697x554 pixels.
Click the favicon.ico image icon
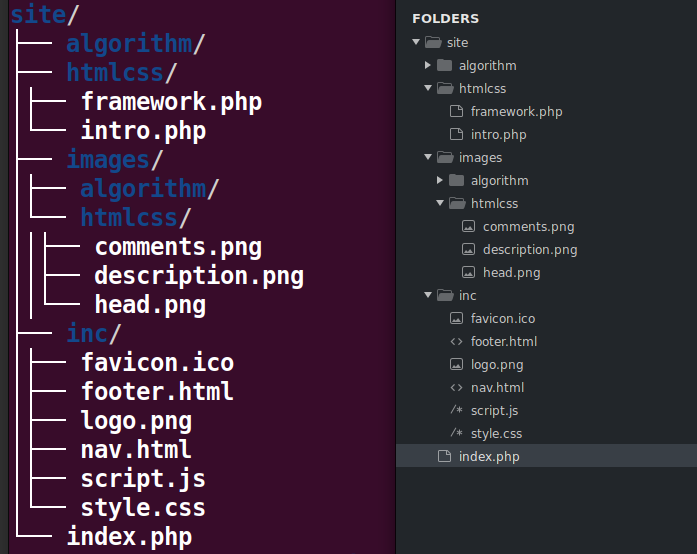[456, 319]
